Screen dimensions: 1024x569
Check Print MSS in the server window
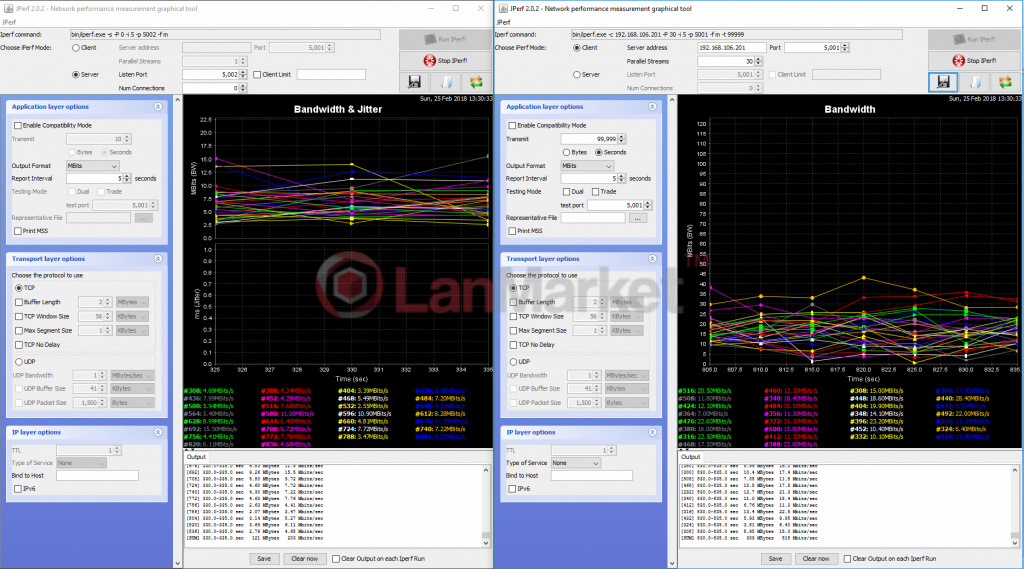tap(16, 230)
